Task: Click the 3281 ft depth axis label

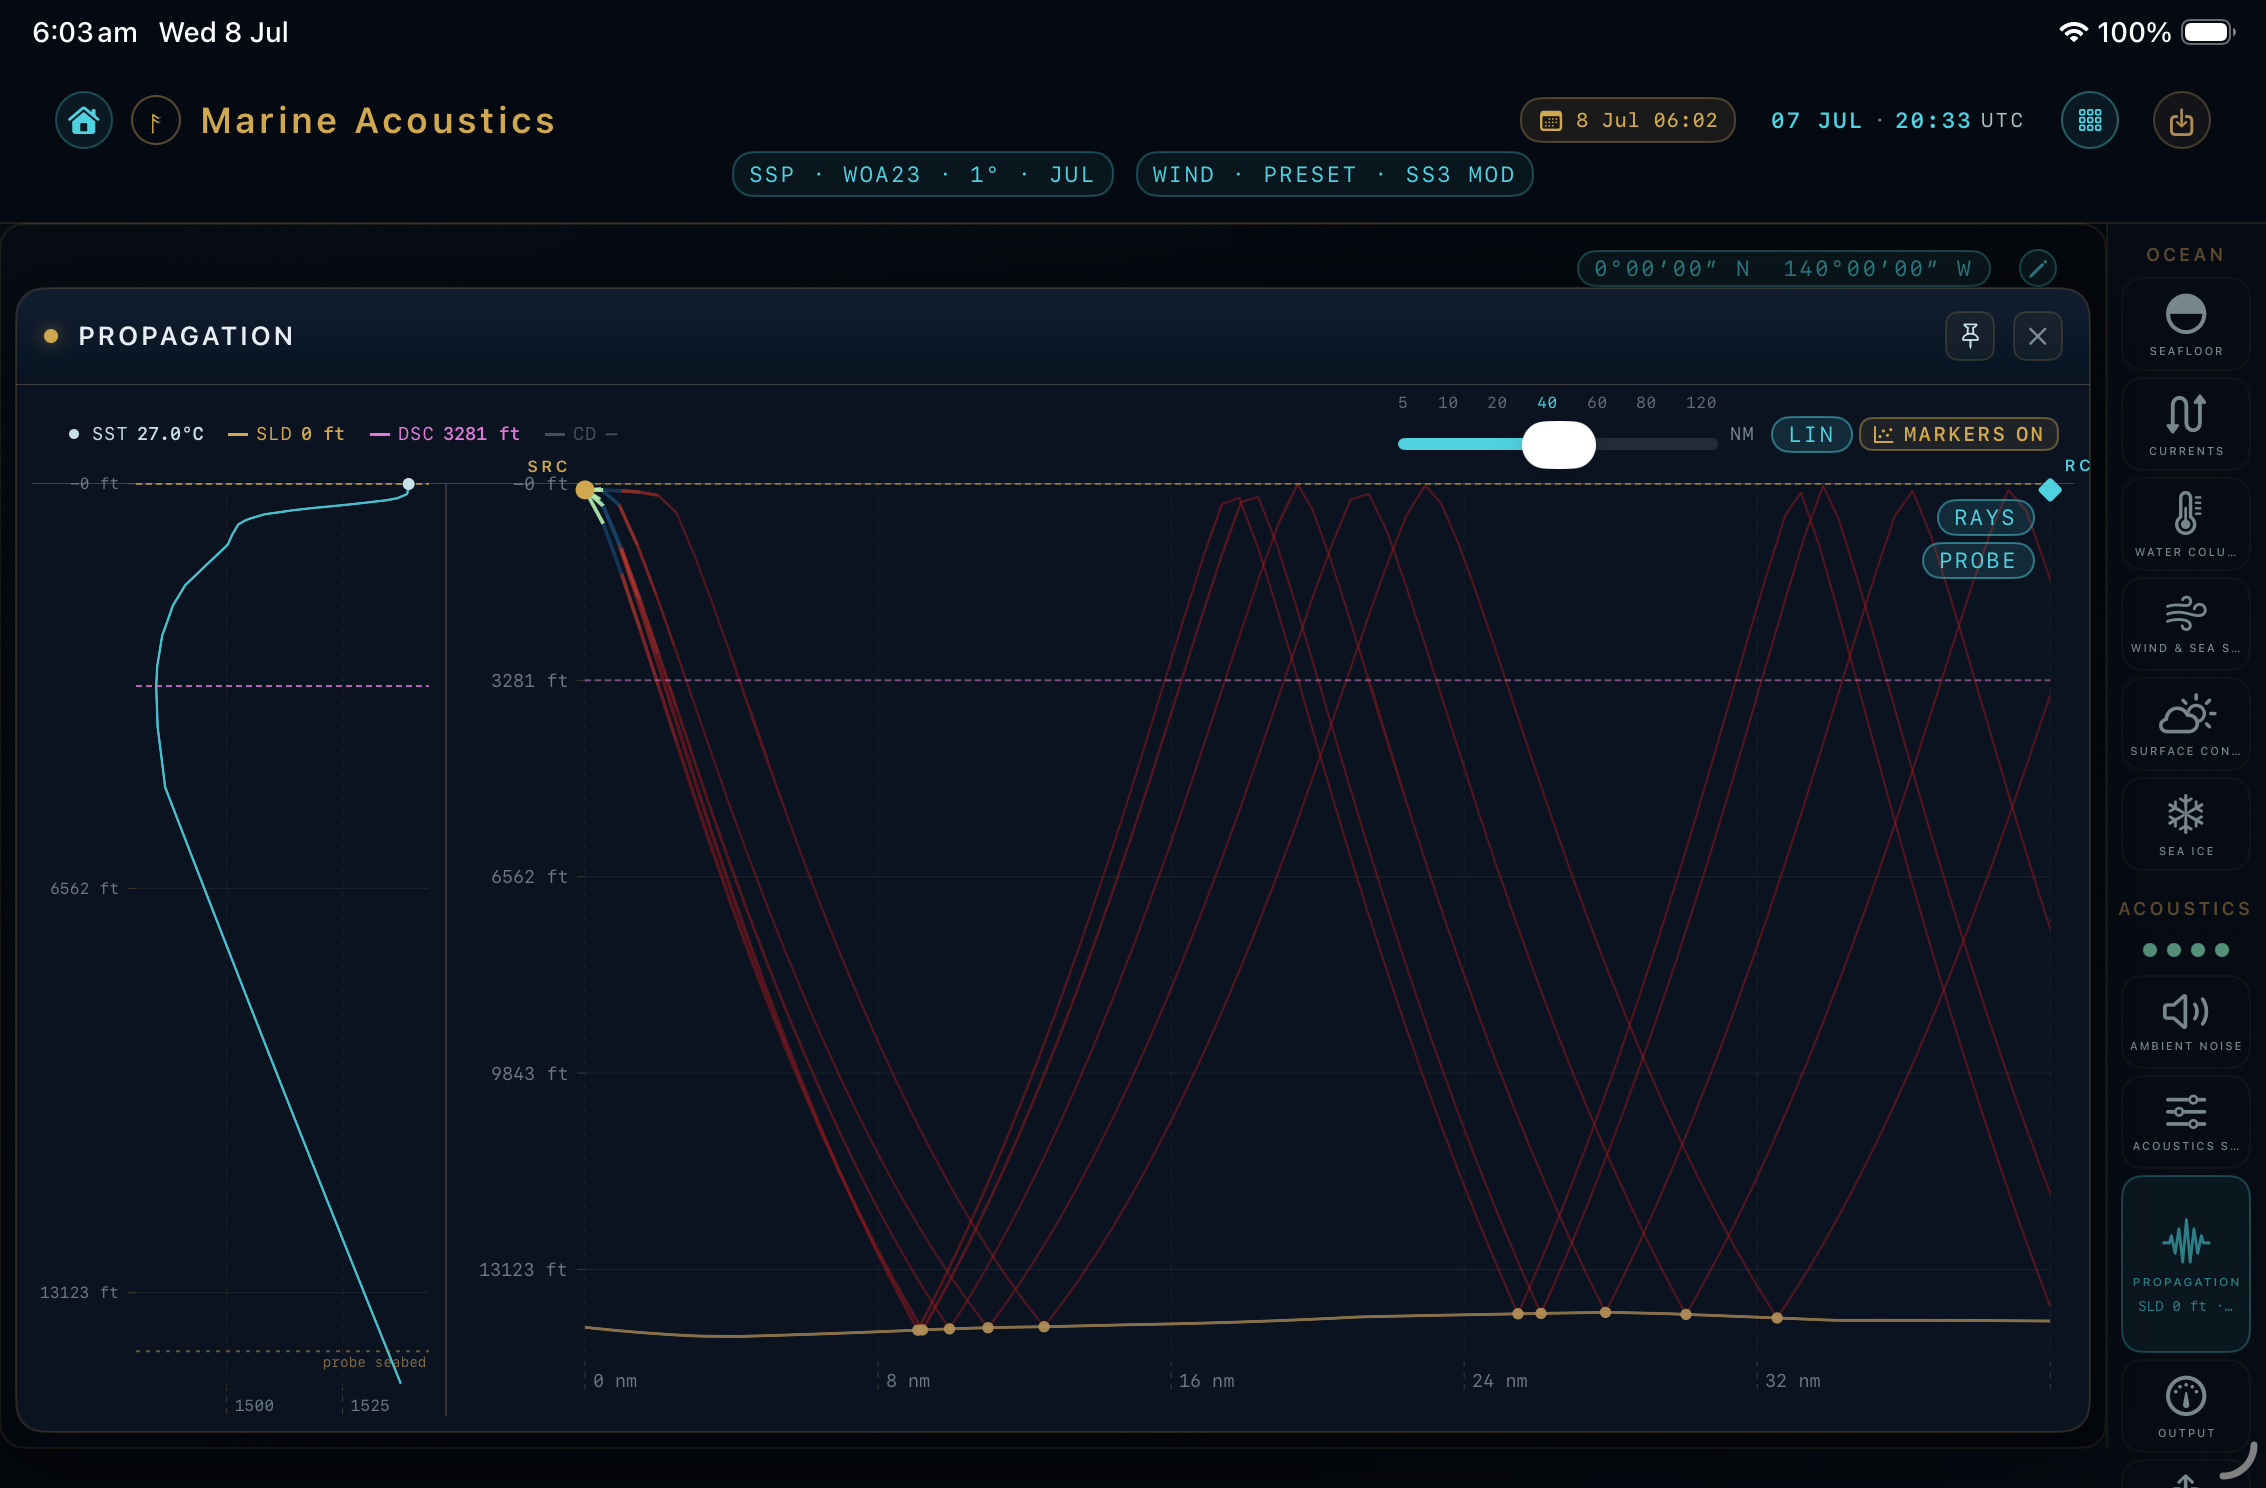Action: point(529,681)
